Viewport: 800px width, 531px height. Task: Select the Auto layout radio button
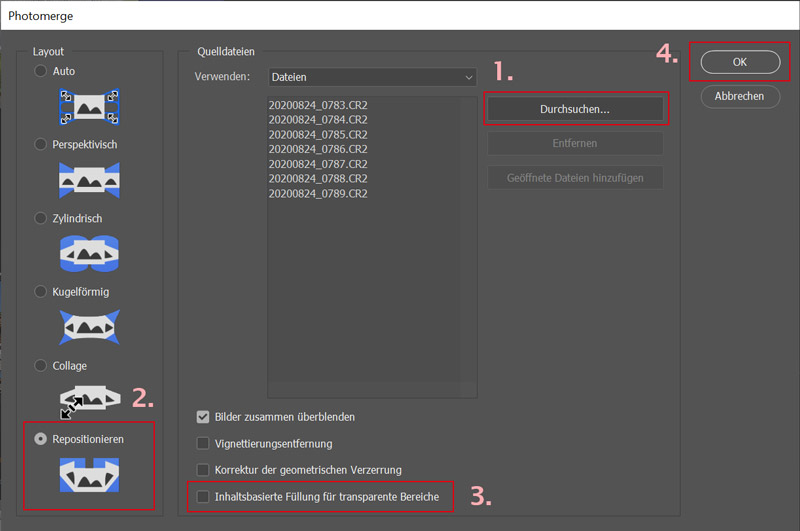(40, 71)
